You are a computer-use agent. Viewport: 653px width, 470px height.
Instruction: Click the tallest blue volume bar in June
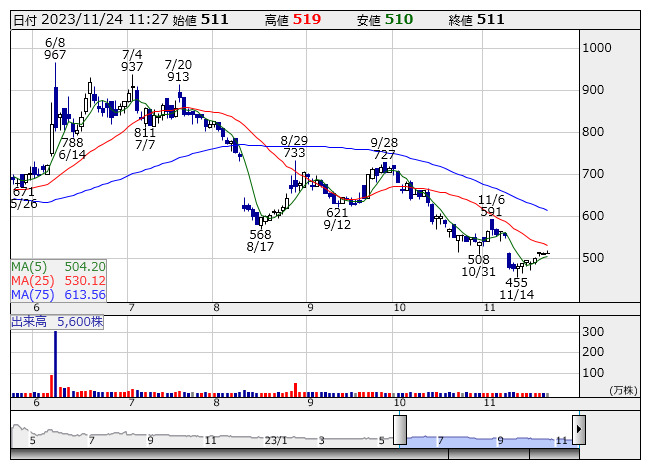(56, 363)
